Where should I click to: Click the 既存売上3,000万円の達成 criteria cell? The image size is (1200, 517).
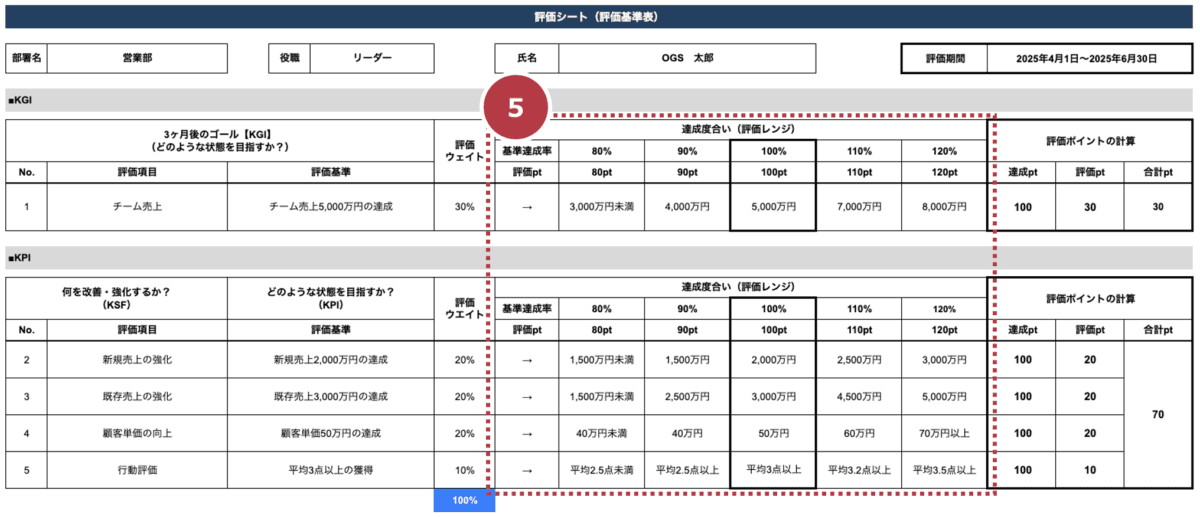click(x=331, y=397)
